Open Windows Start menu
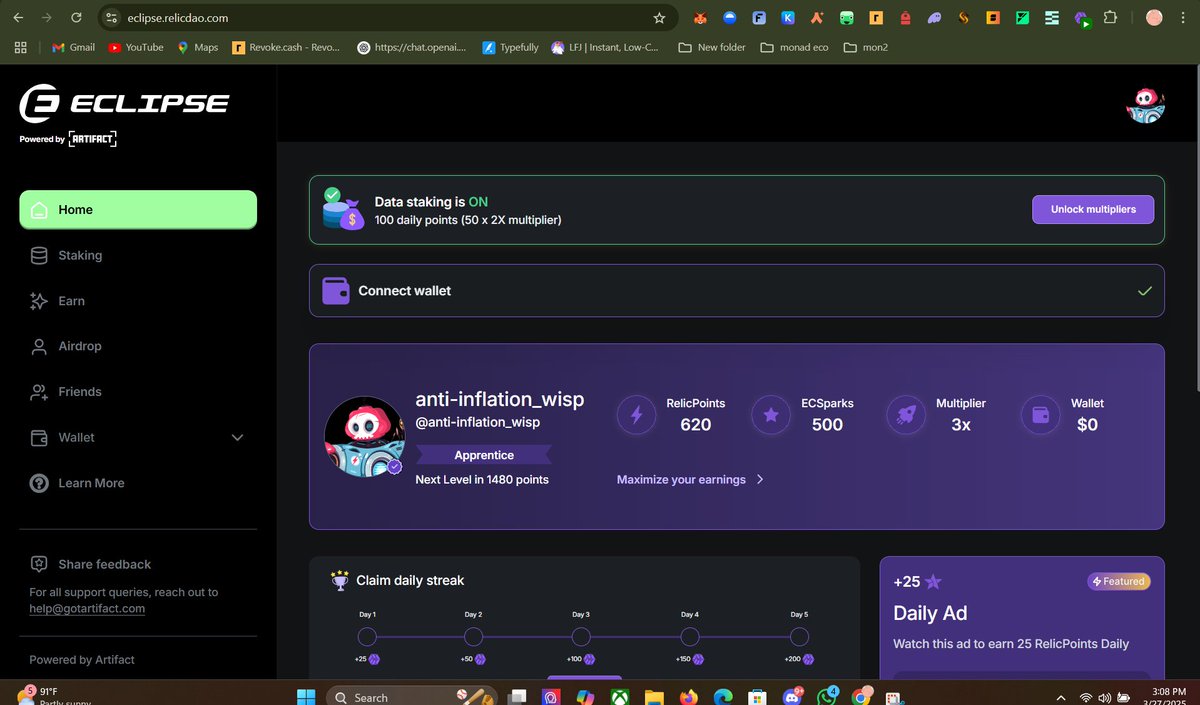Screen dimensions: 1200x705 point(306,697)
